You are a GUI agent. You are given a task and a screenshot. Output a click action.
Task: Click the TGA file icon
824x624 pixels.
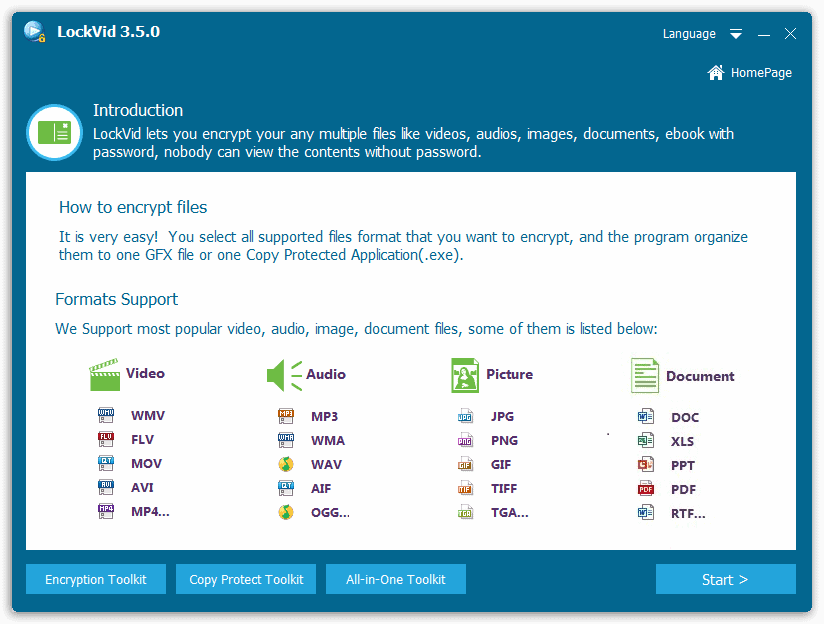click(x=465, y=512)
